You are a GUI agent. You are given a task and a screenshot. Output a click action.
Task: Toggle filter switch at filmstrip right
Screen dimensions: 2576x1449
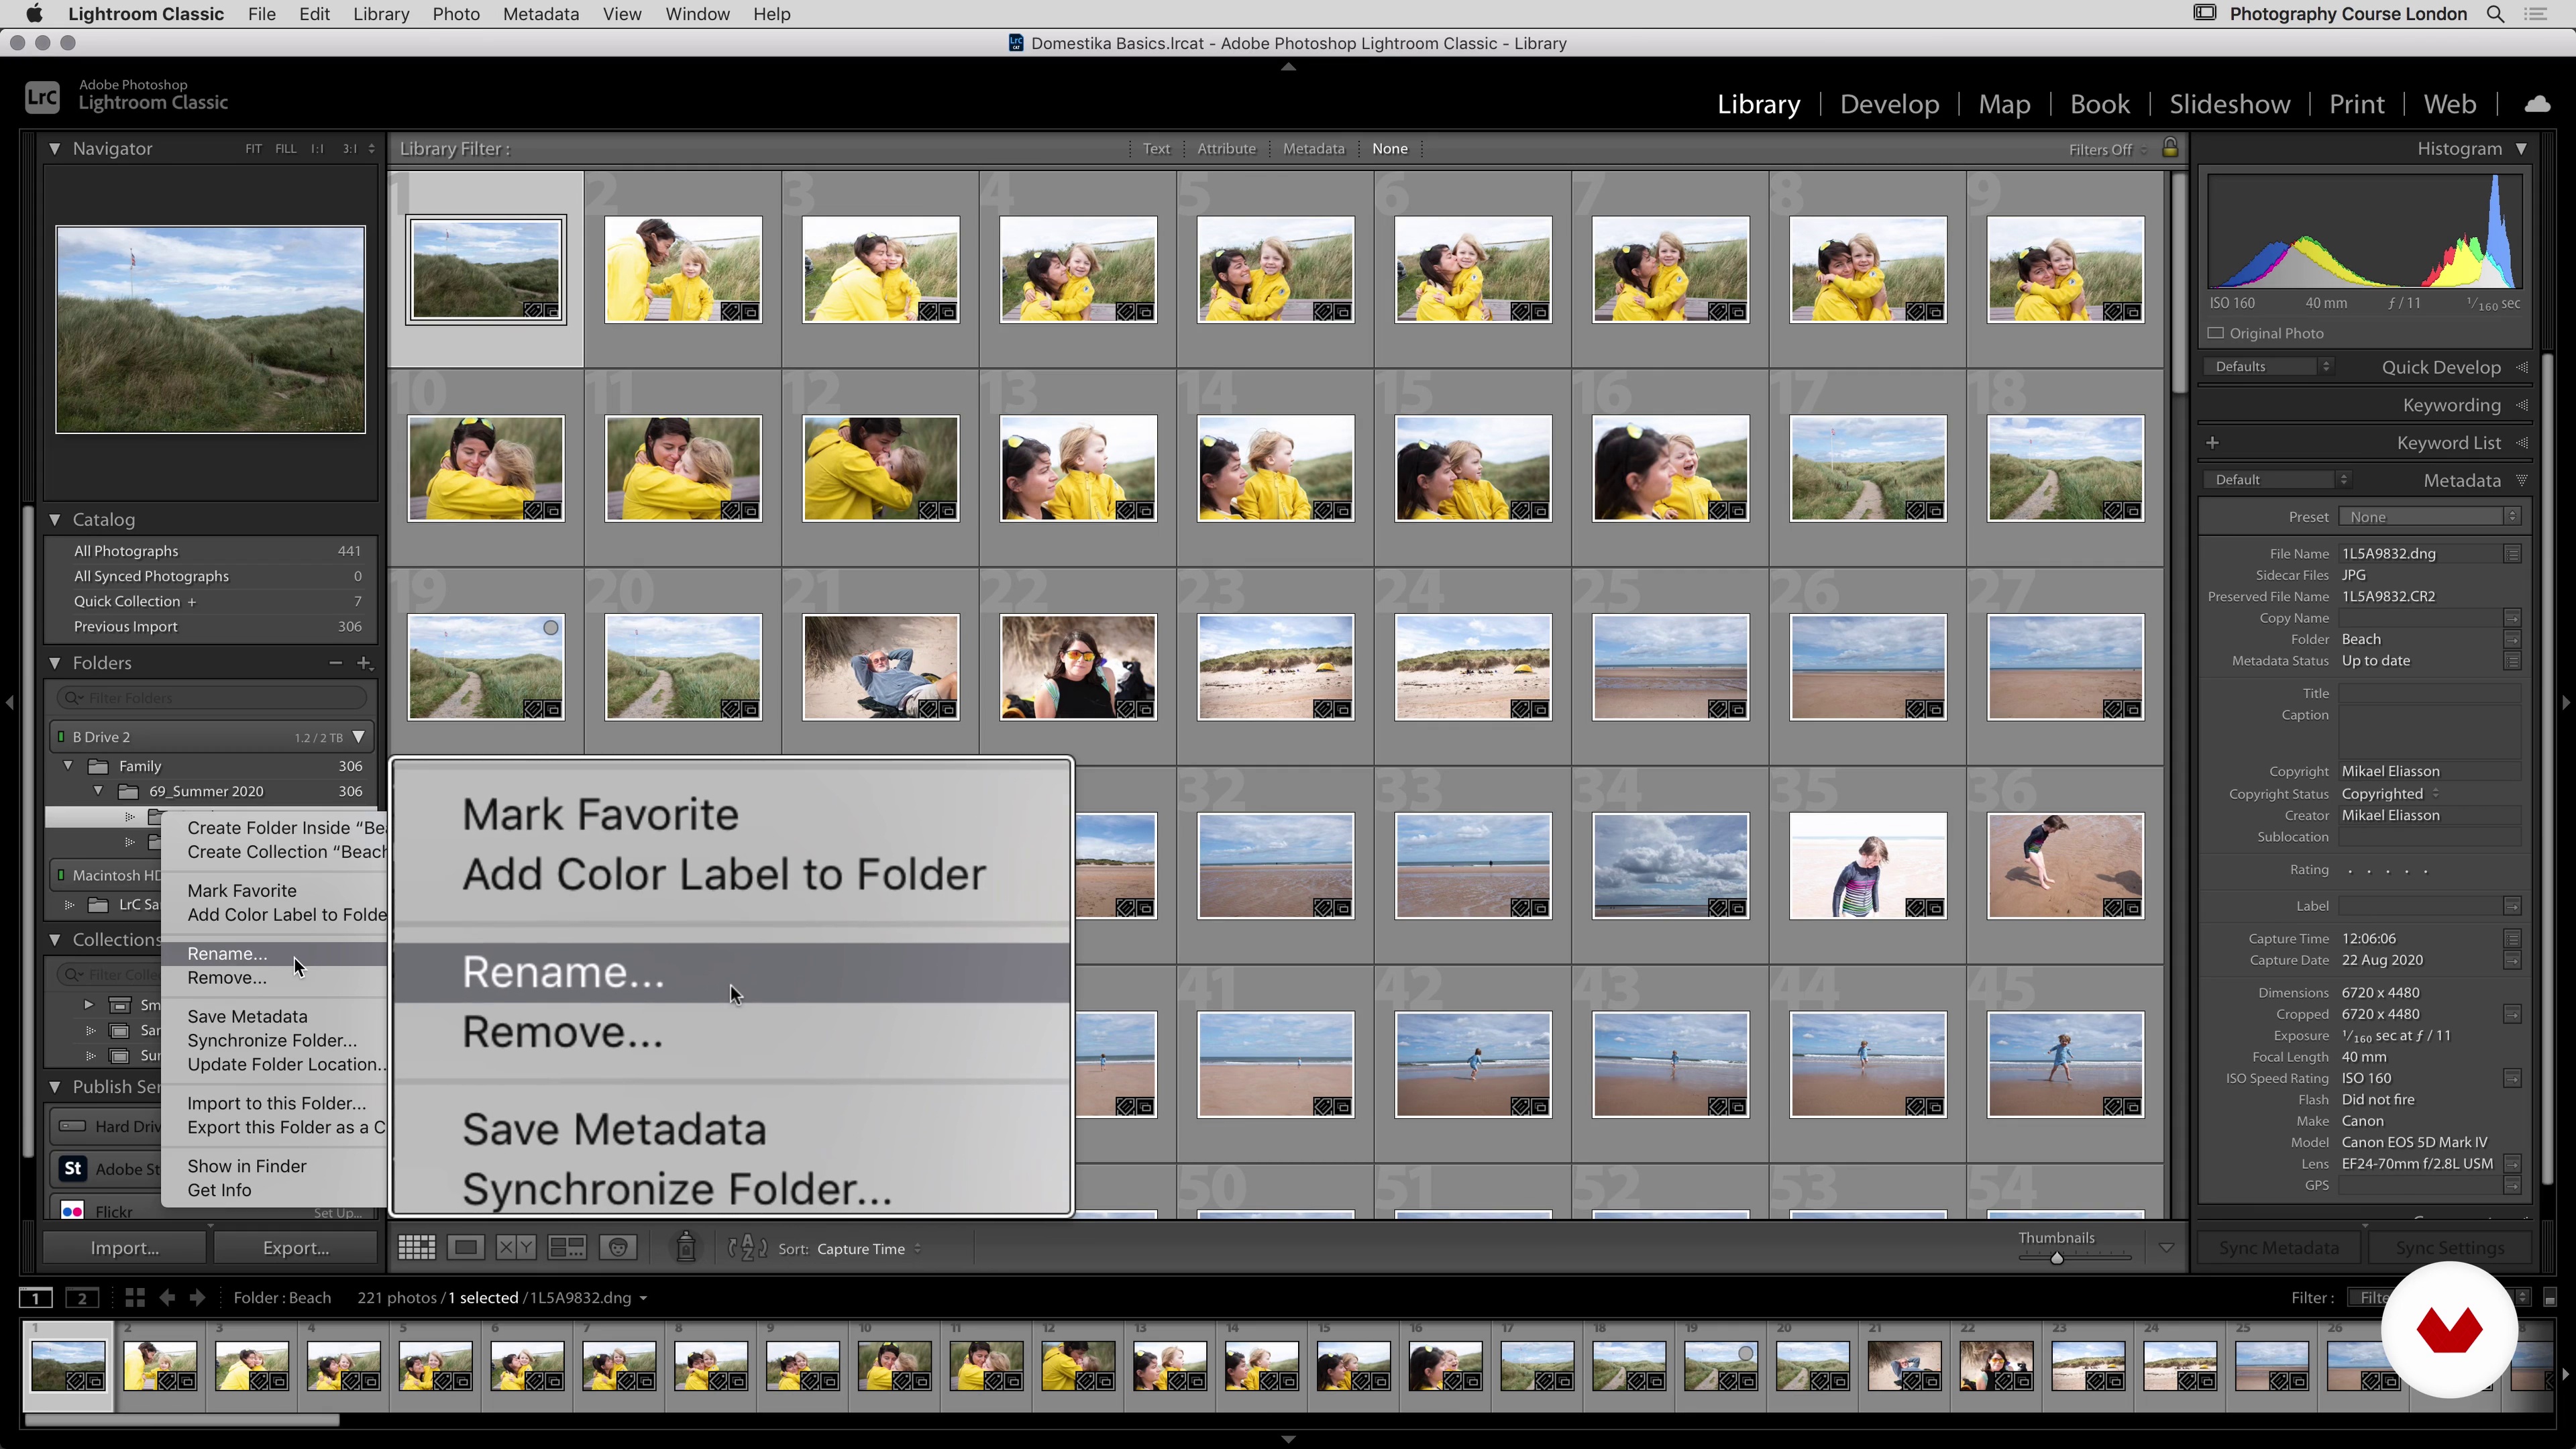point(2549,1298)
